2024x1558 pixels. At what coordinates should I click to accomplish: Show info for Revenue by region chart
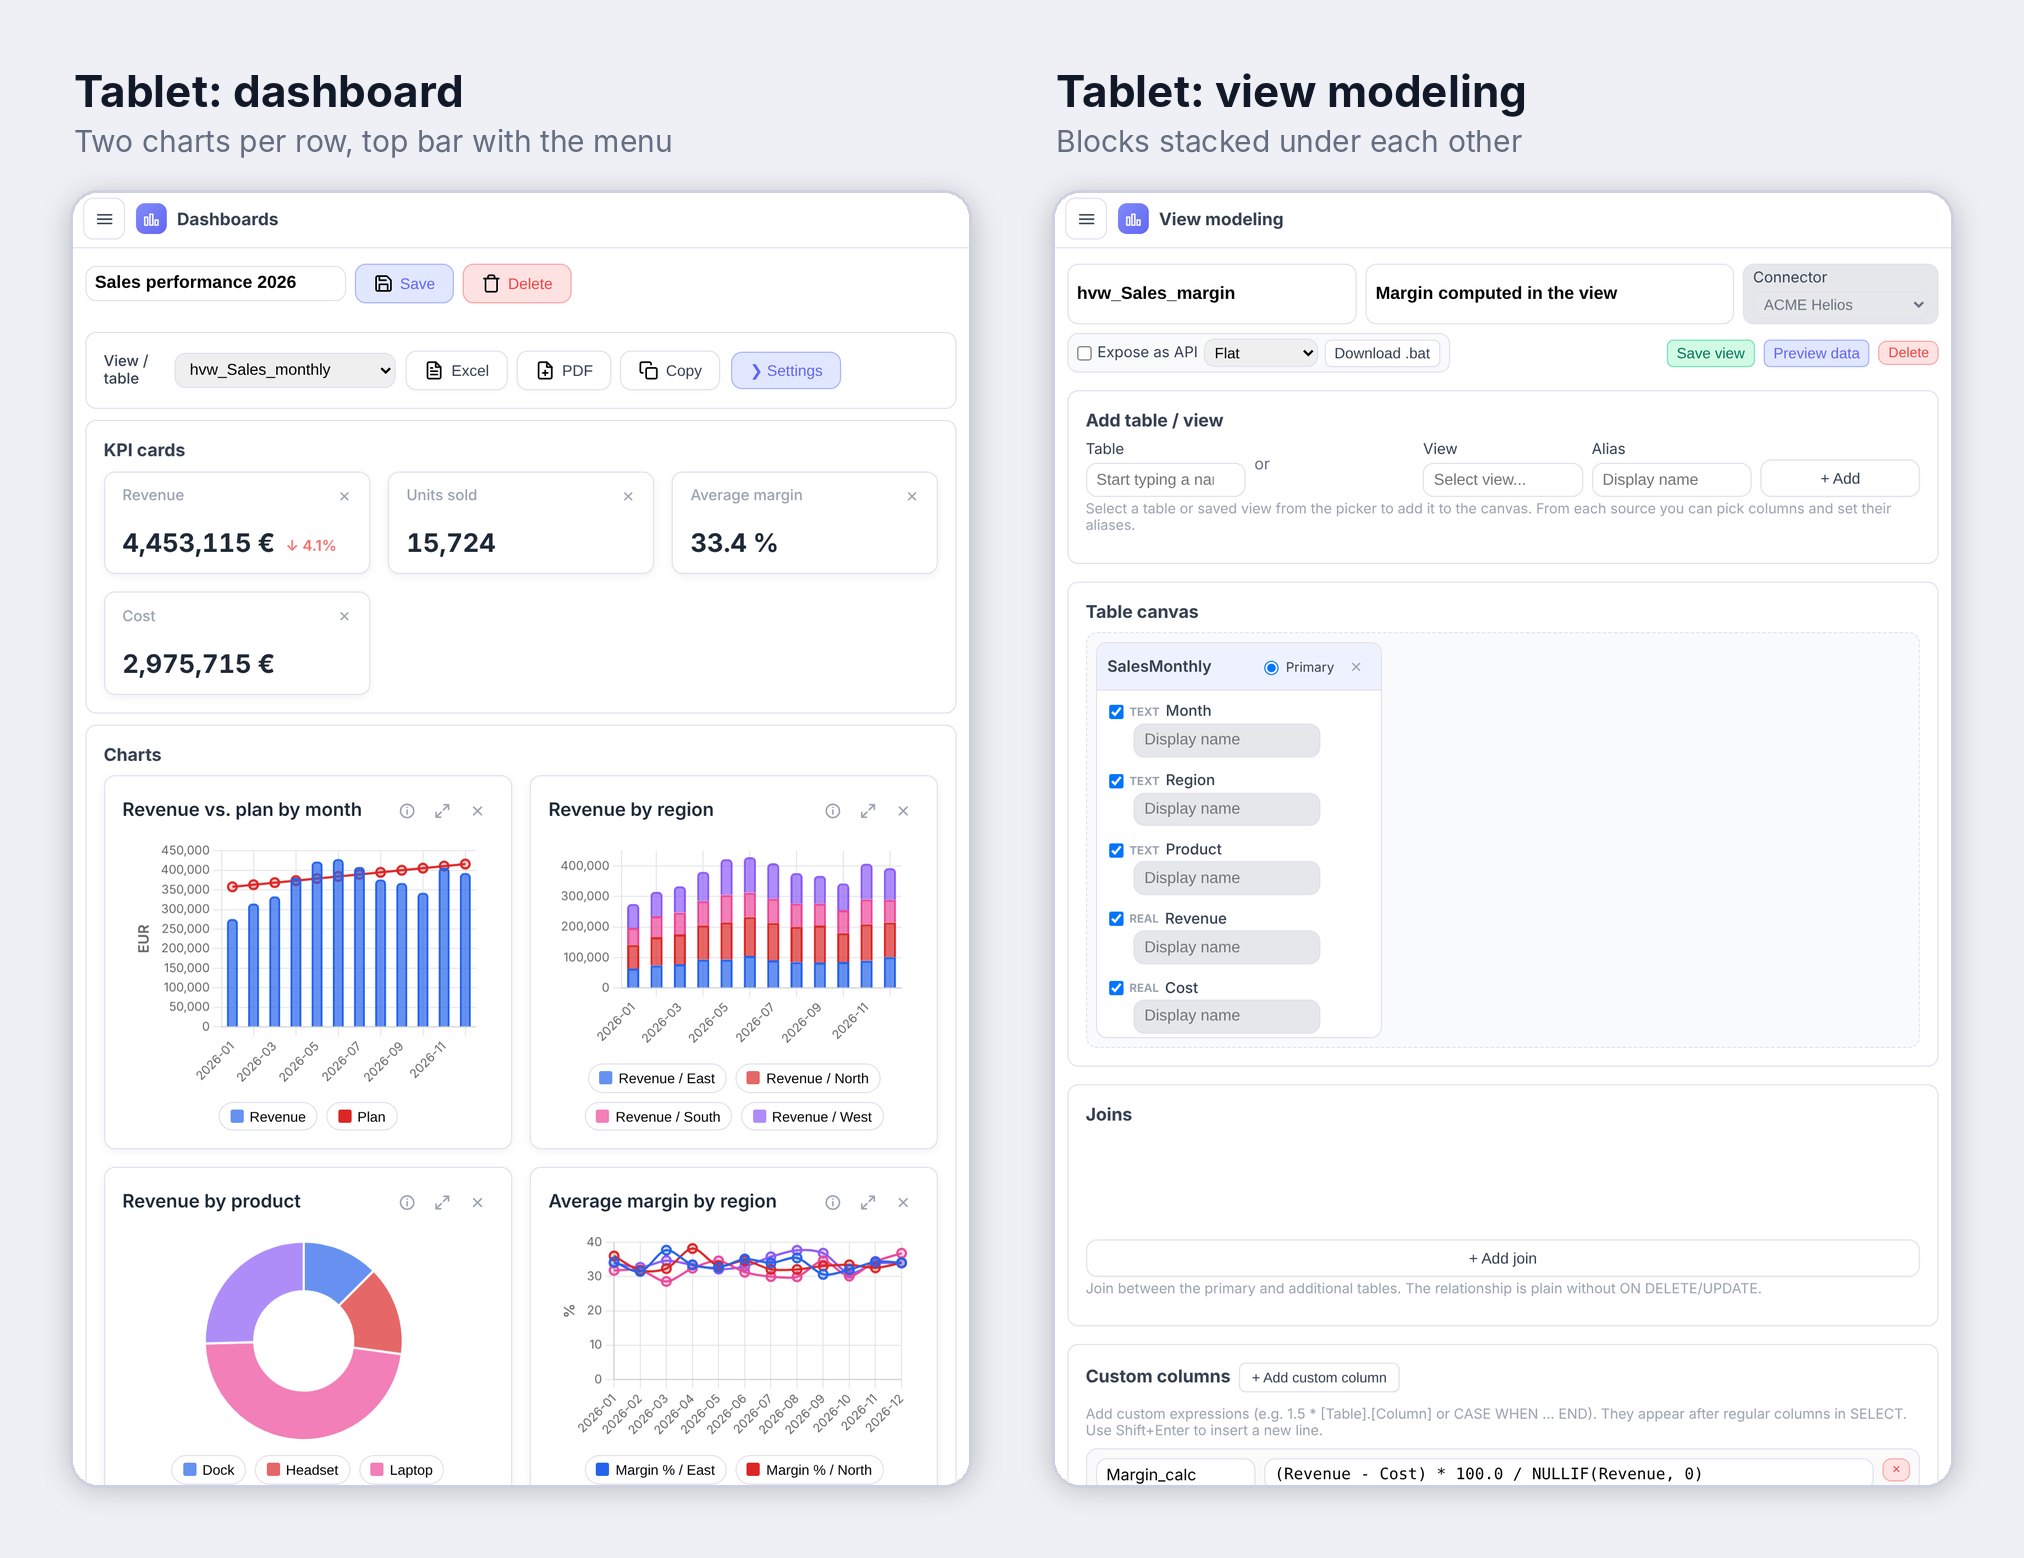point(833,811)
